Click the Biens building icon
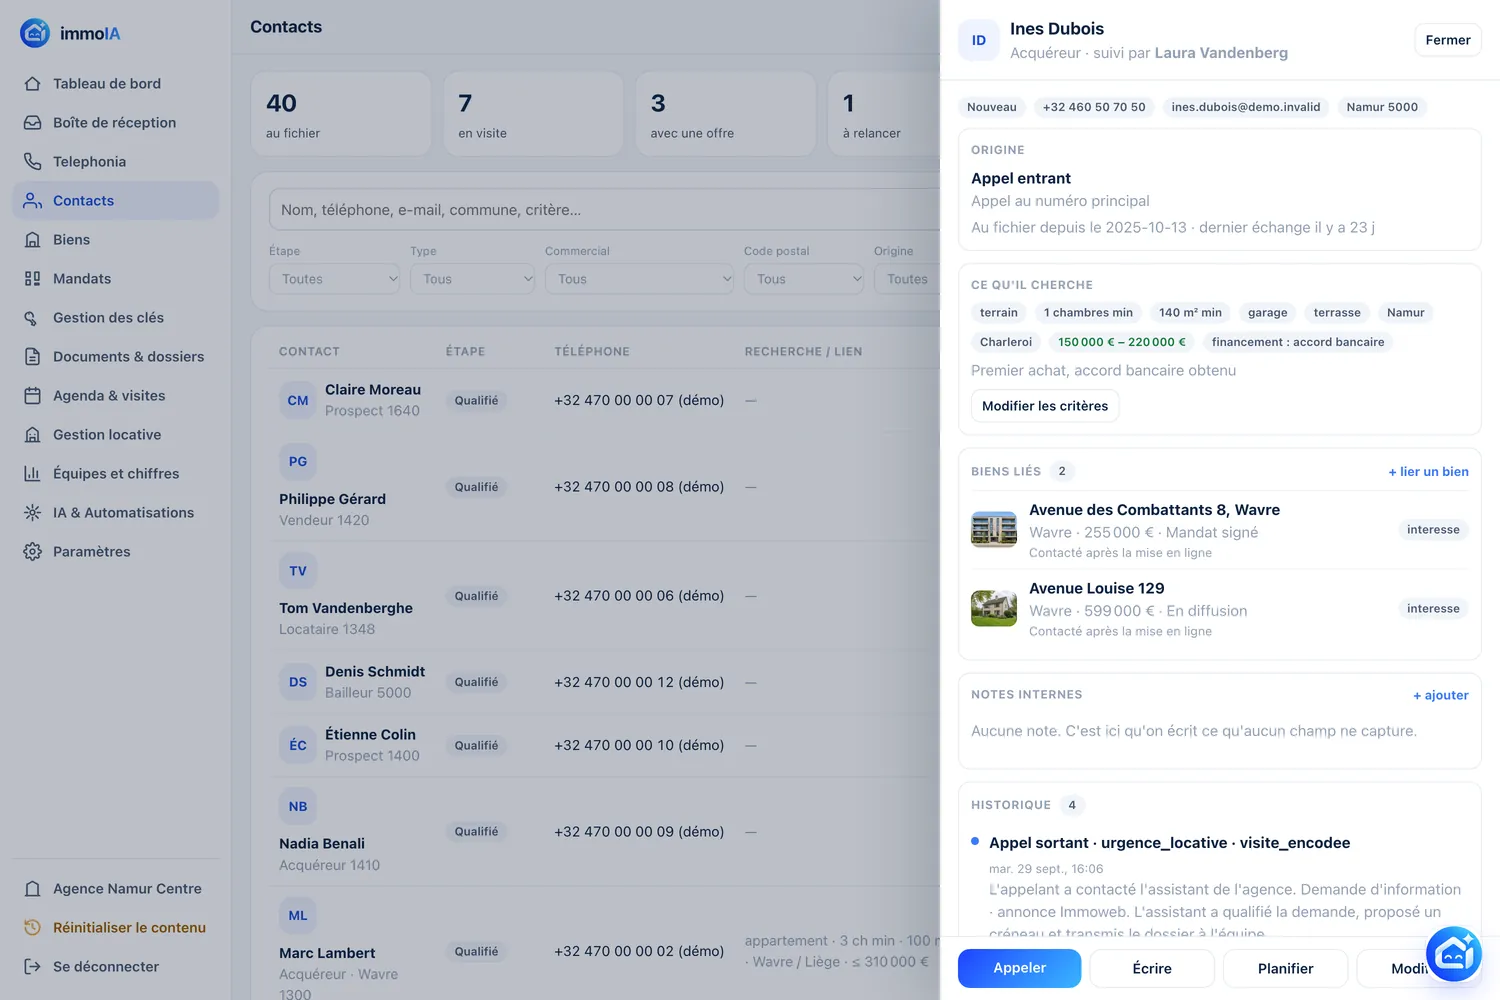 (x=33, y=240)
